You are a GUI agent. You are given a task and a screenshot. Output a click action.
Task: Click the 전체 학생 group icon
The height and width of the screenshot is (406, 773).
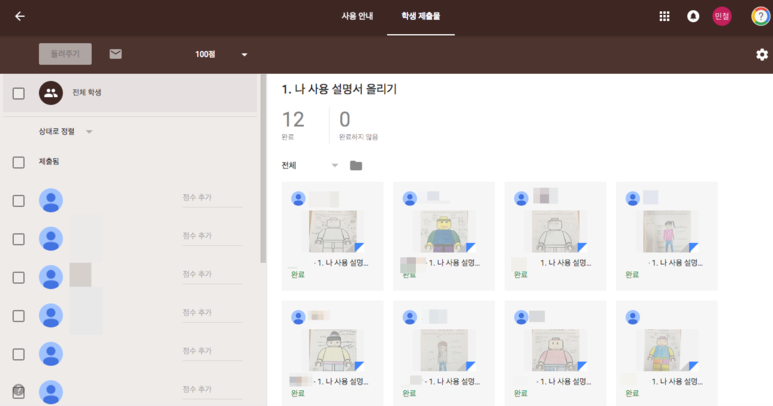pyautogui.click(x=50, y=93)
